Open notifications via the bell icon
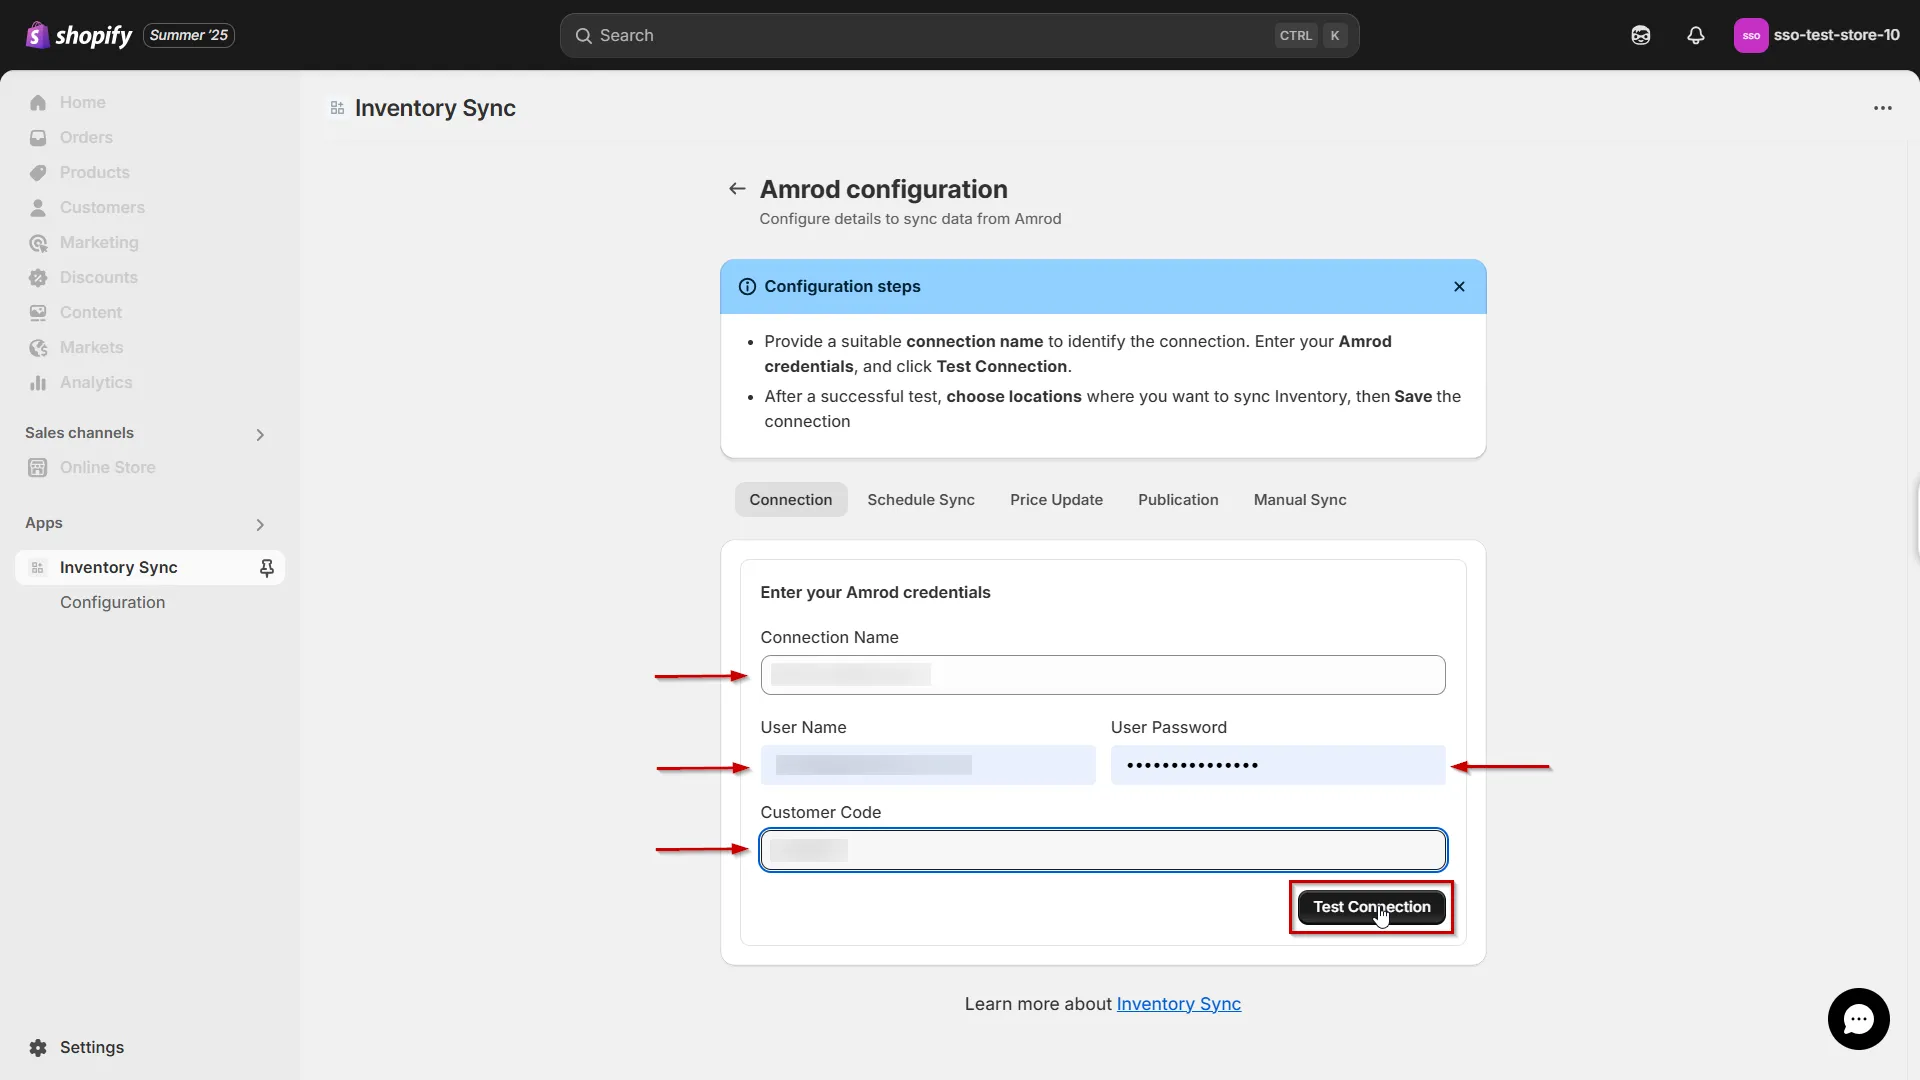 click(x=1695, y=35)
